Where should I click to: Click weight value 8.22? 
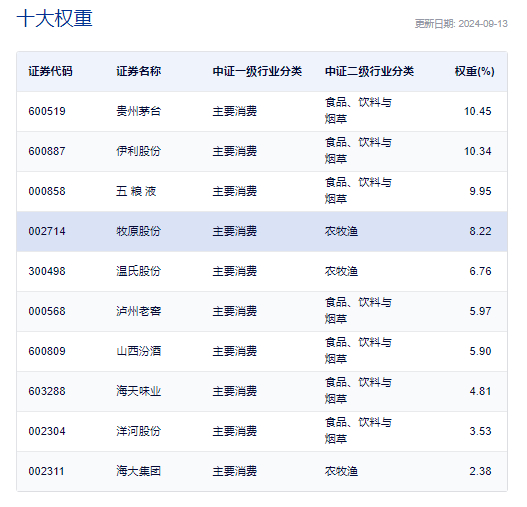click(x=480, y=231)
